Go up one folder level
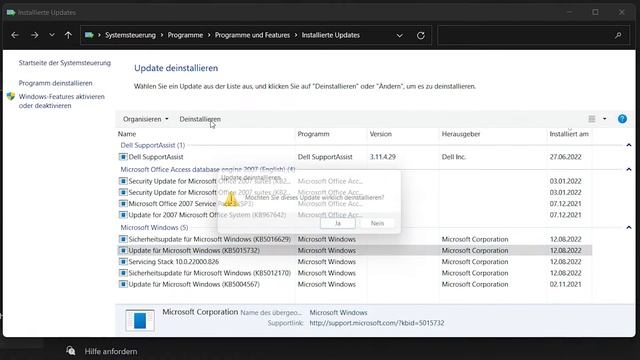The height and width of the screenshot is (360, 640). pos(68,36)
